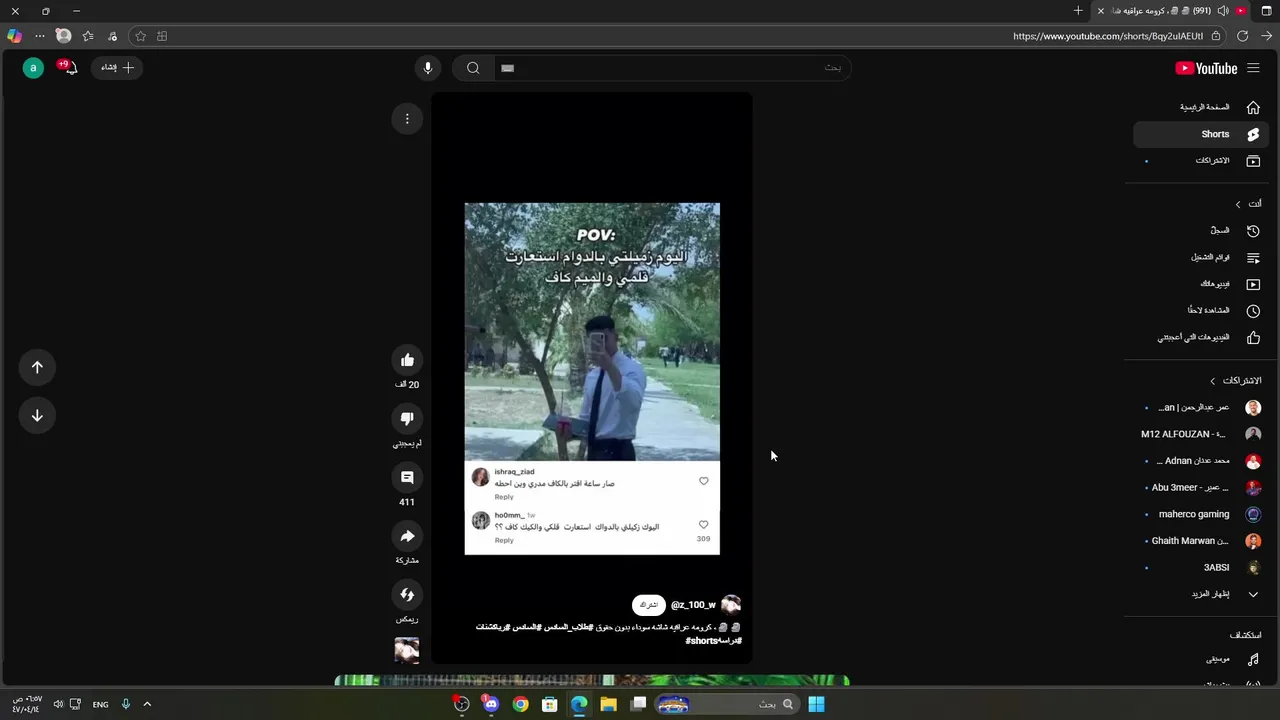
Task: Open 'موسيقى' Music in explore section
Action: (1202, 660)
